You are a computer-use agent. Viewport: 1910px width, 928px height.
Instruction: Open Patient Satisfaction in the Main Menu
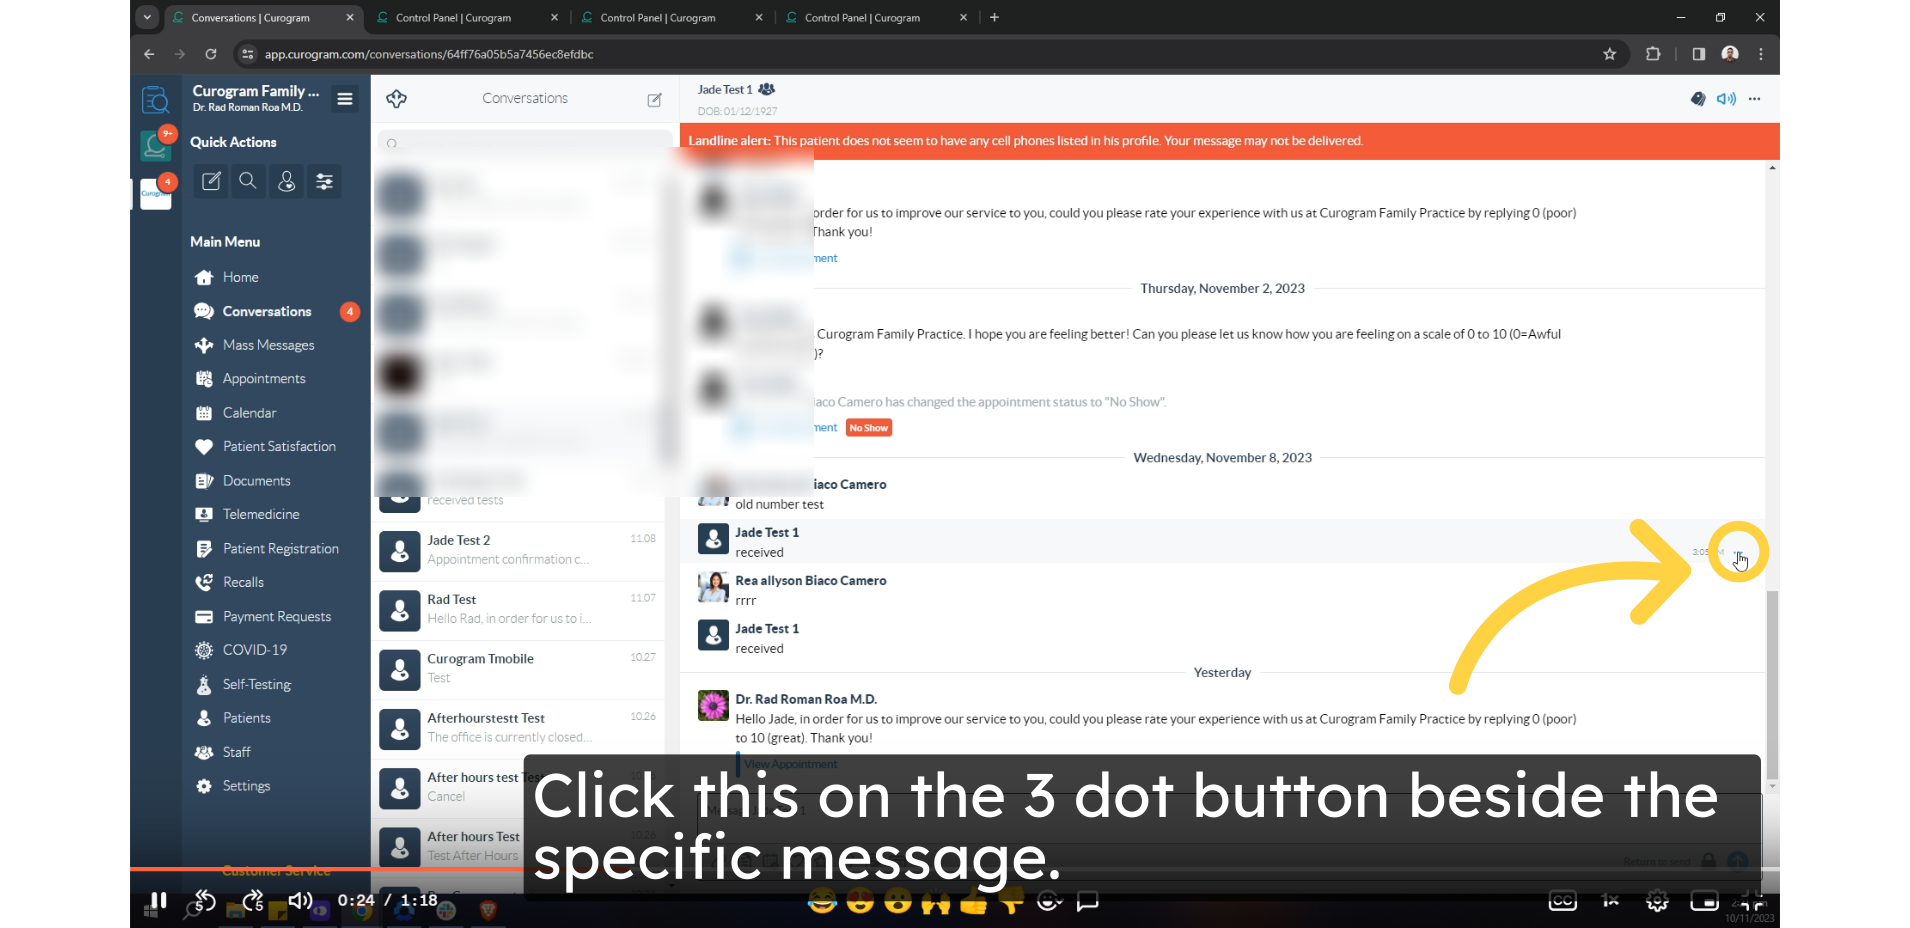[279, 447]
